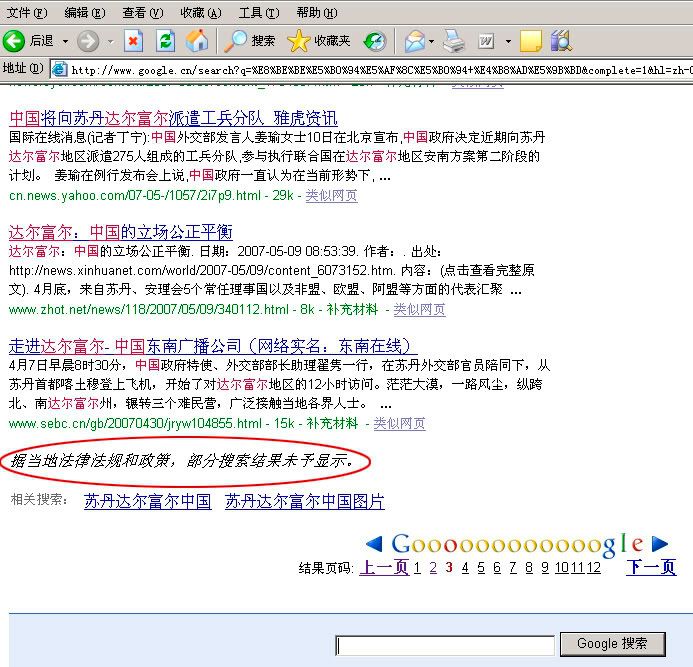
Task: Go to results page 5
Action: pos(481,567)
